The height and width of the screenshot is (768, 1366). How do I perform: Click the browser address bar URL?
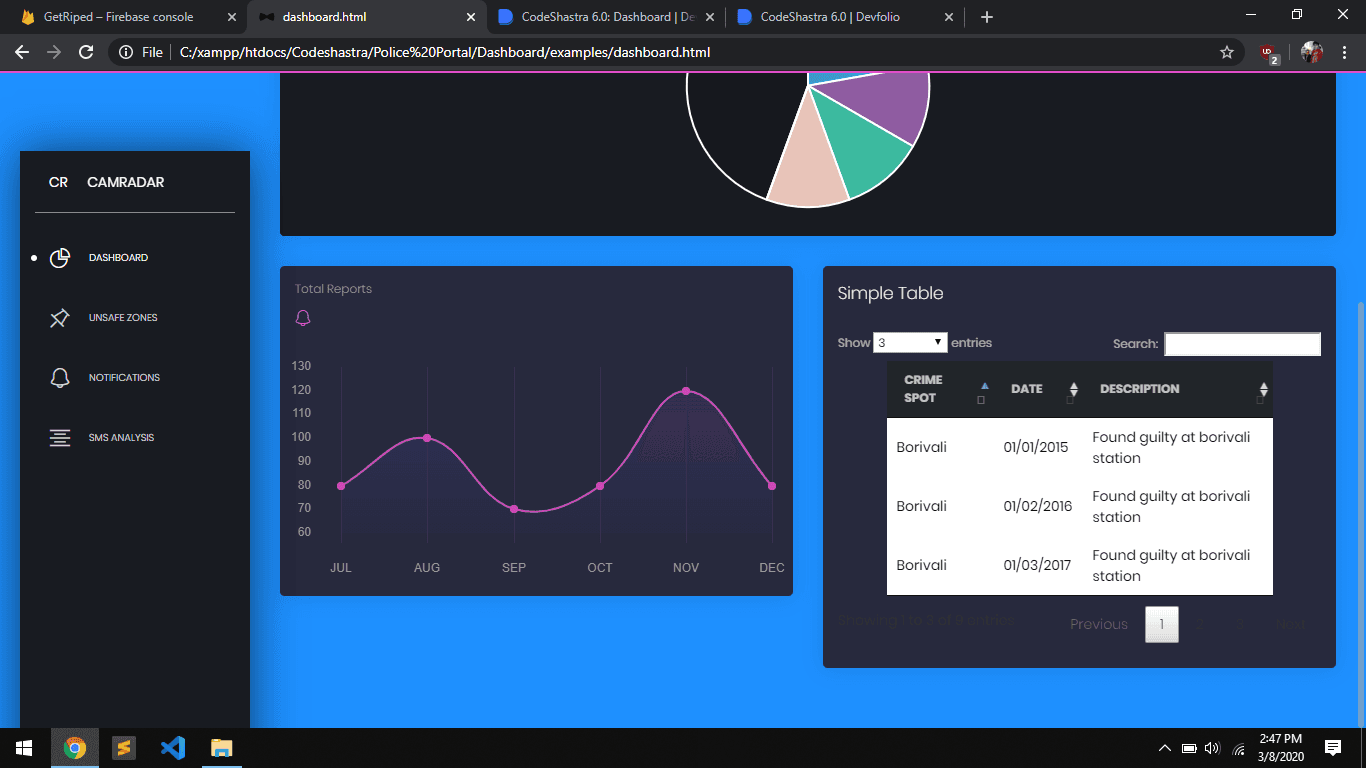[x=445, y=52]
